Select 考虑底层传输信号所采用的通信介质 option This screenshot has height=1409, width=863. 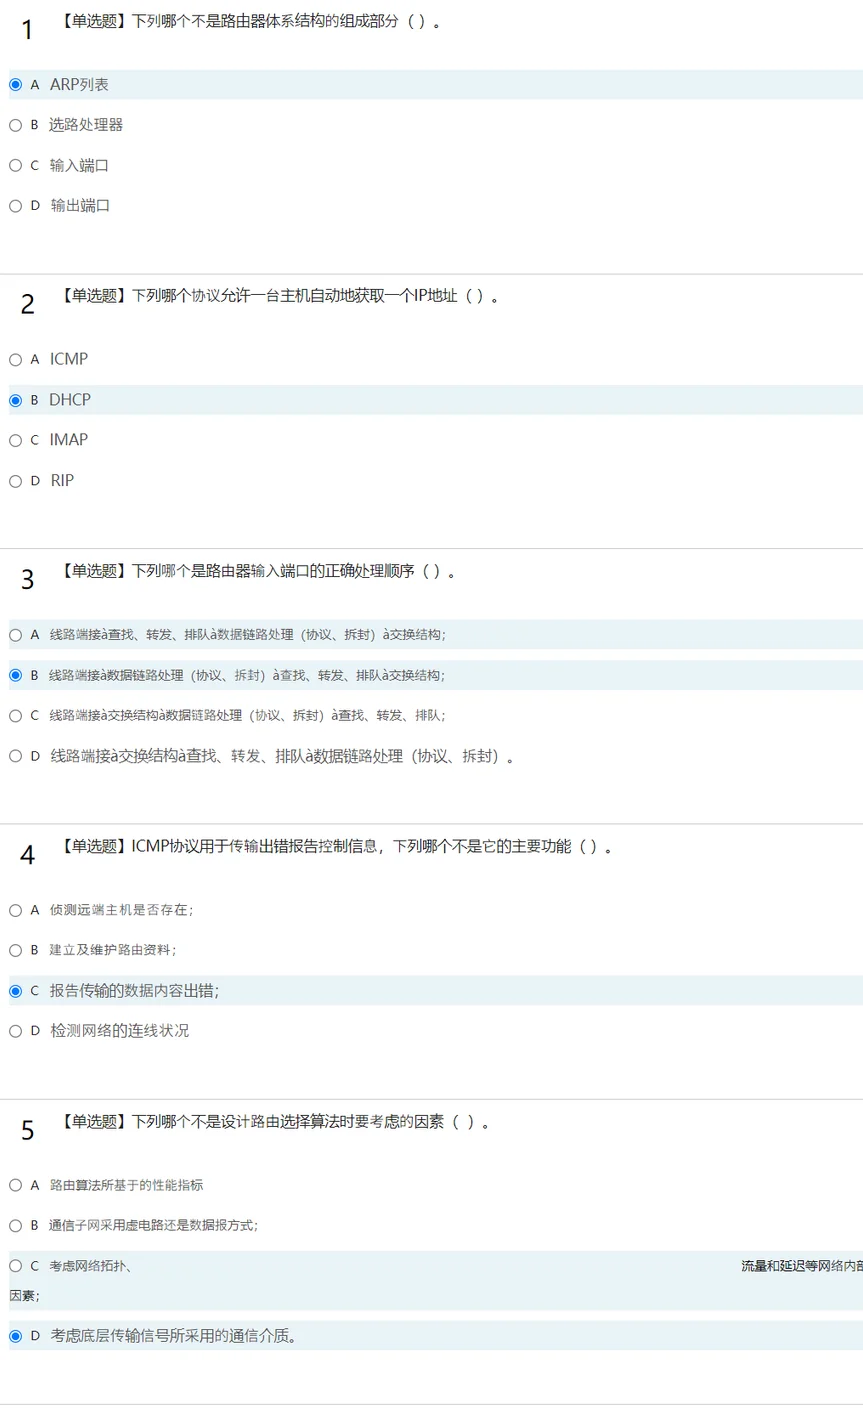tap(15, 1336)
